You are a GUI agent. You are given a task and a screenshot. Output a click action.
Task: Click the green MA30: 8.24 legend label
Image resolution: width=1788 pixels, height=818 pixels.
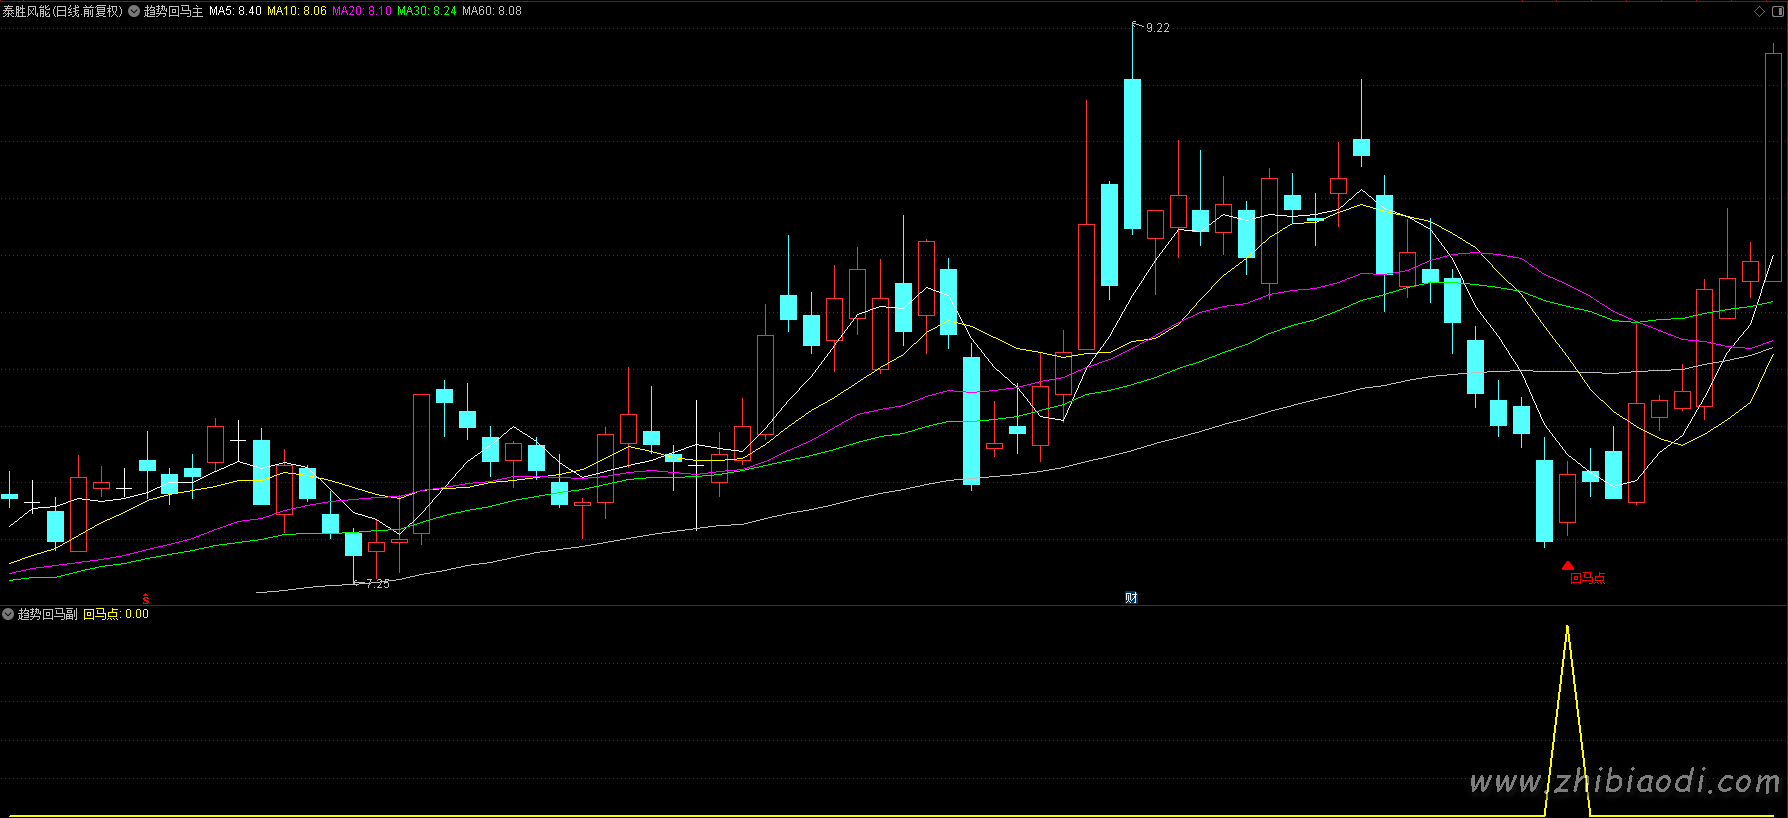[x=427, y=12]
